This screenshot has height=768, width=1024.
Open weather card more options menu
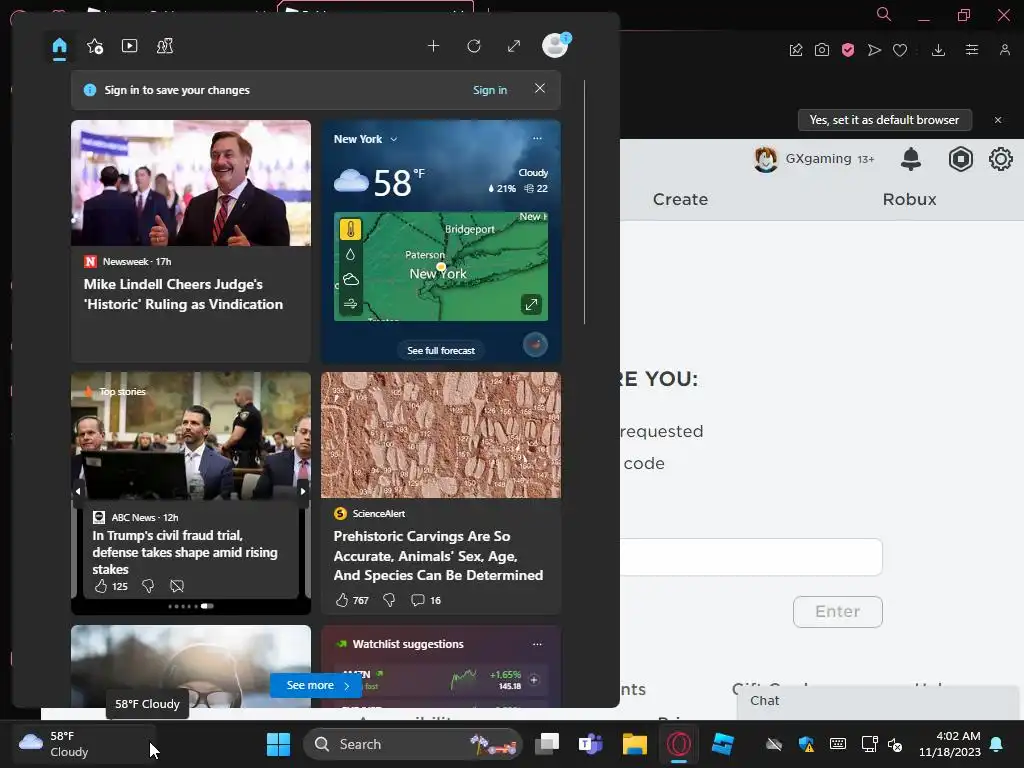tap(537, 138)
